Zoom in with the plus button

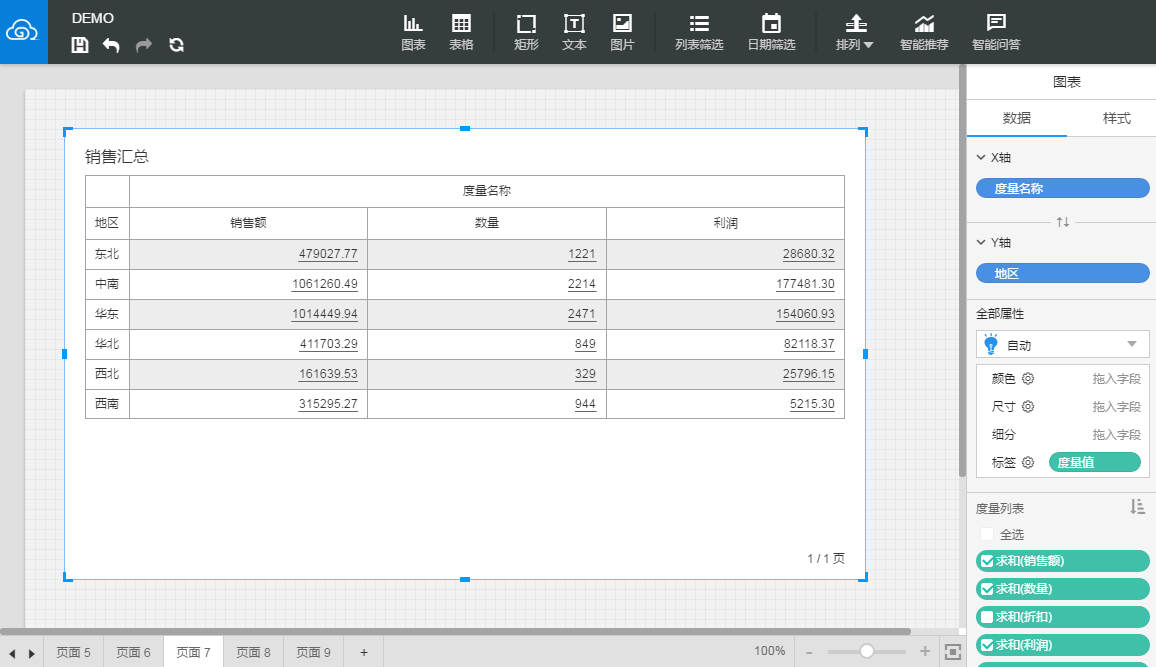click(925, 651)
